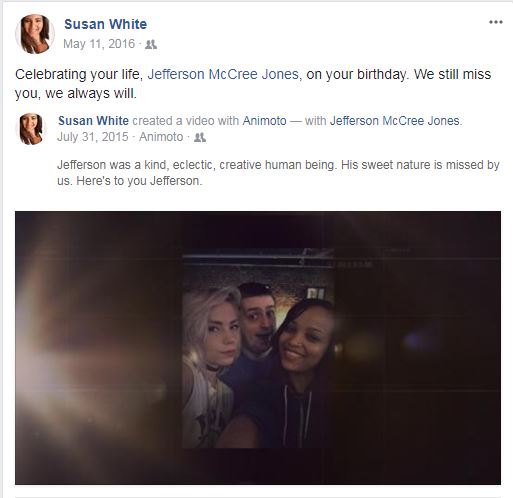Click 'Celebrating your life' post text
The image size is (513, 498).
(x=79, y=74)
